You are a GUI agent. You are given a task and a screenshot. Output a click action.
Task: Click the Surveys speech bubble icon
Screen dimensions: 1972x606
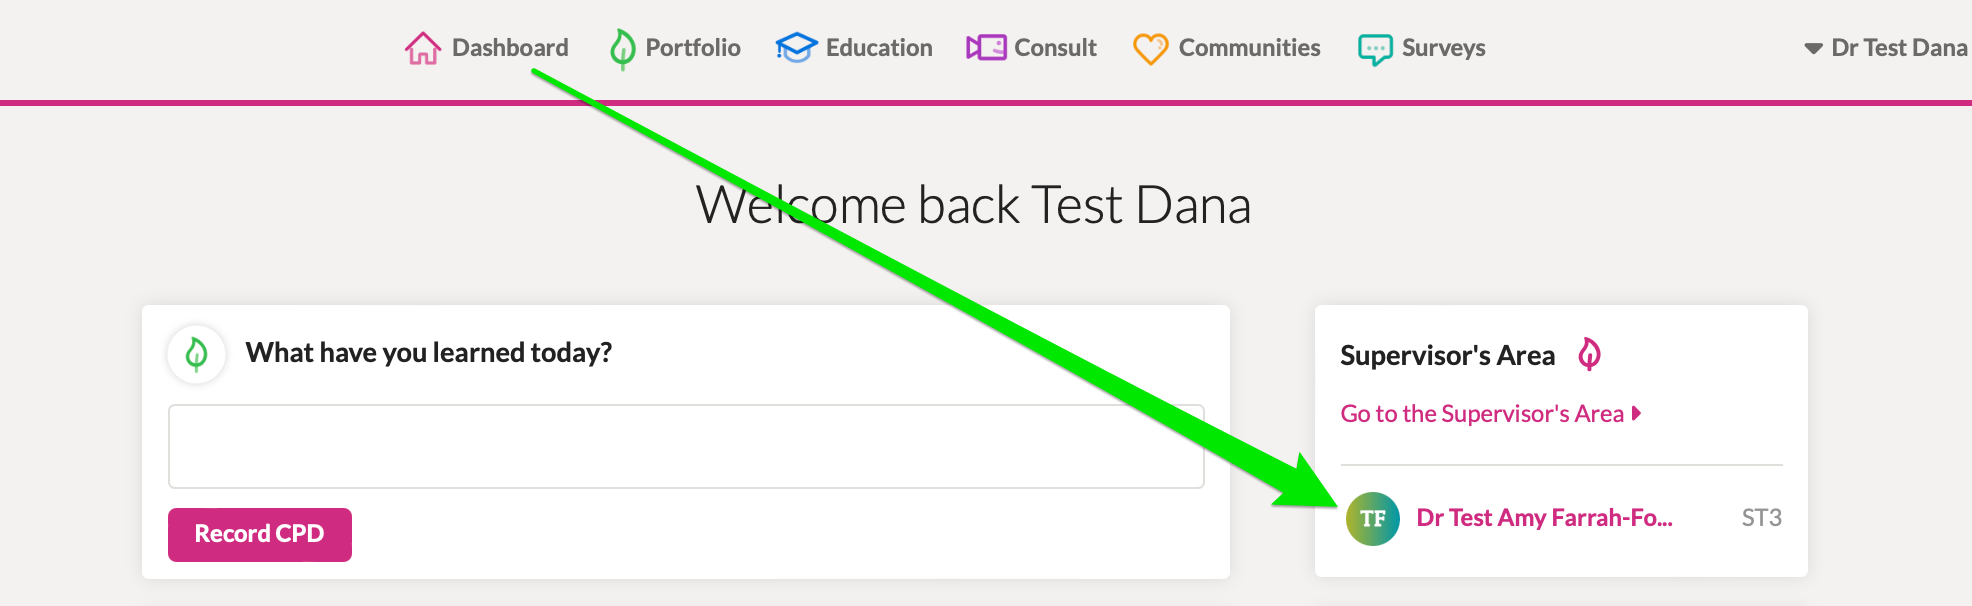1375,49
